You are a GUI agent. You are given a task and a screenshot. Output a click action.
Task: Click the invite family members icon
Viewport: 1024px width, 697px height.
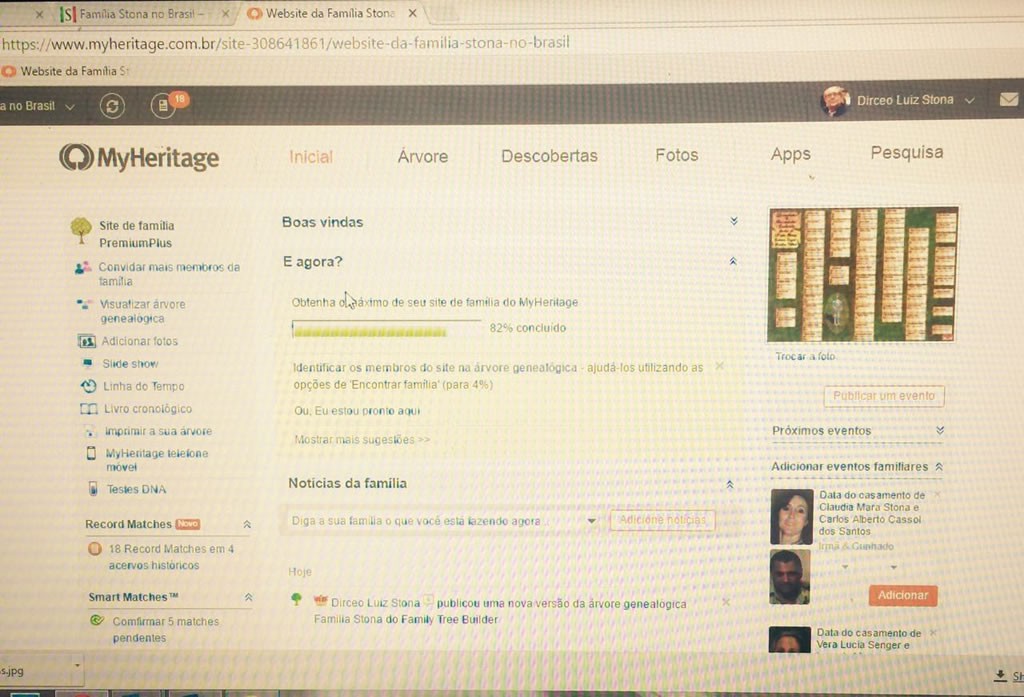pyautogui.click(x=82, y=268)
